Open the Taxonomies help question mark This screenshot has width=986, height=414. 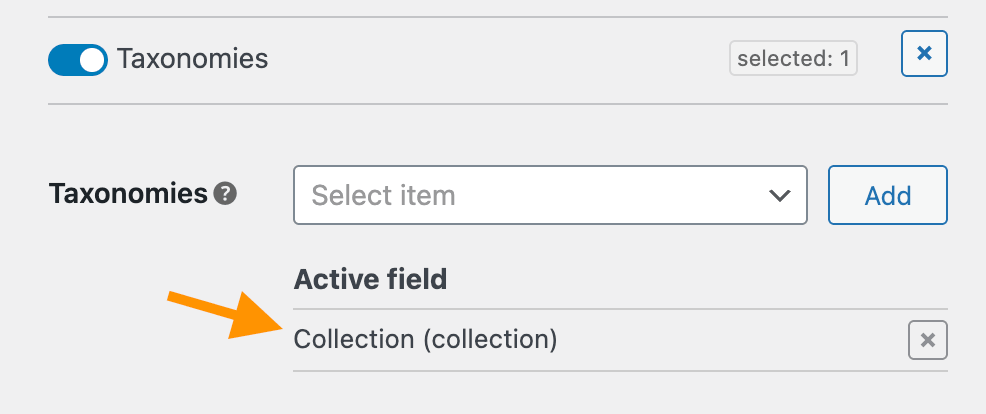tap(226, 194)
